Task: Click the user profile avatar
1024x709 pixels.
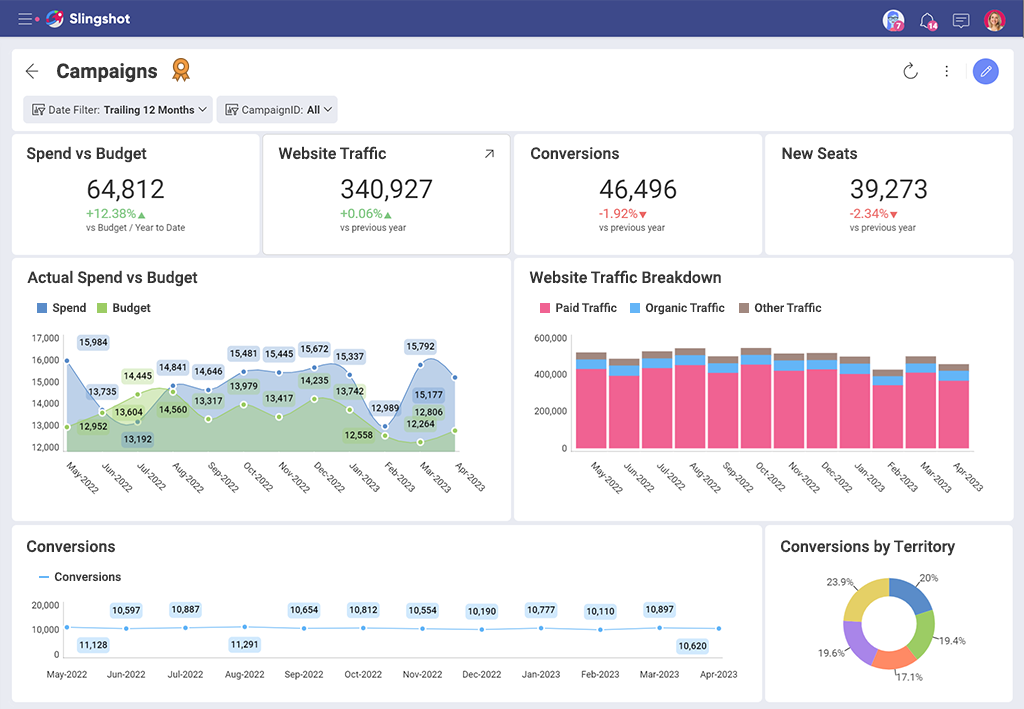Action: [x=994, y=20]
